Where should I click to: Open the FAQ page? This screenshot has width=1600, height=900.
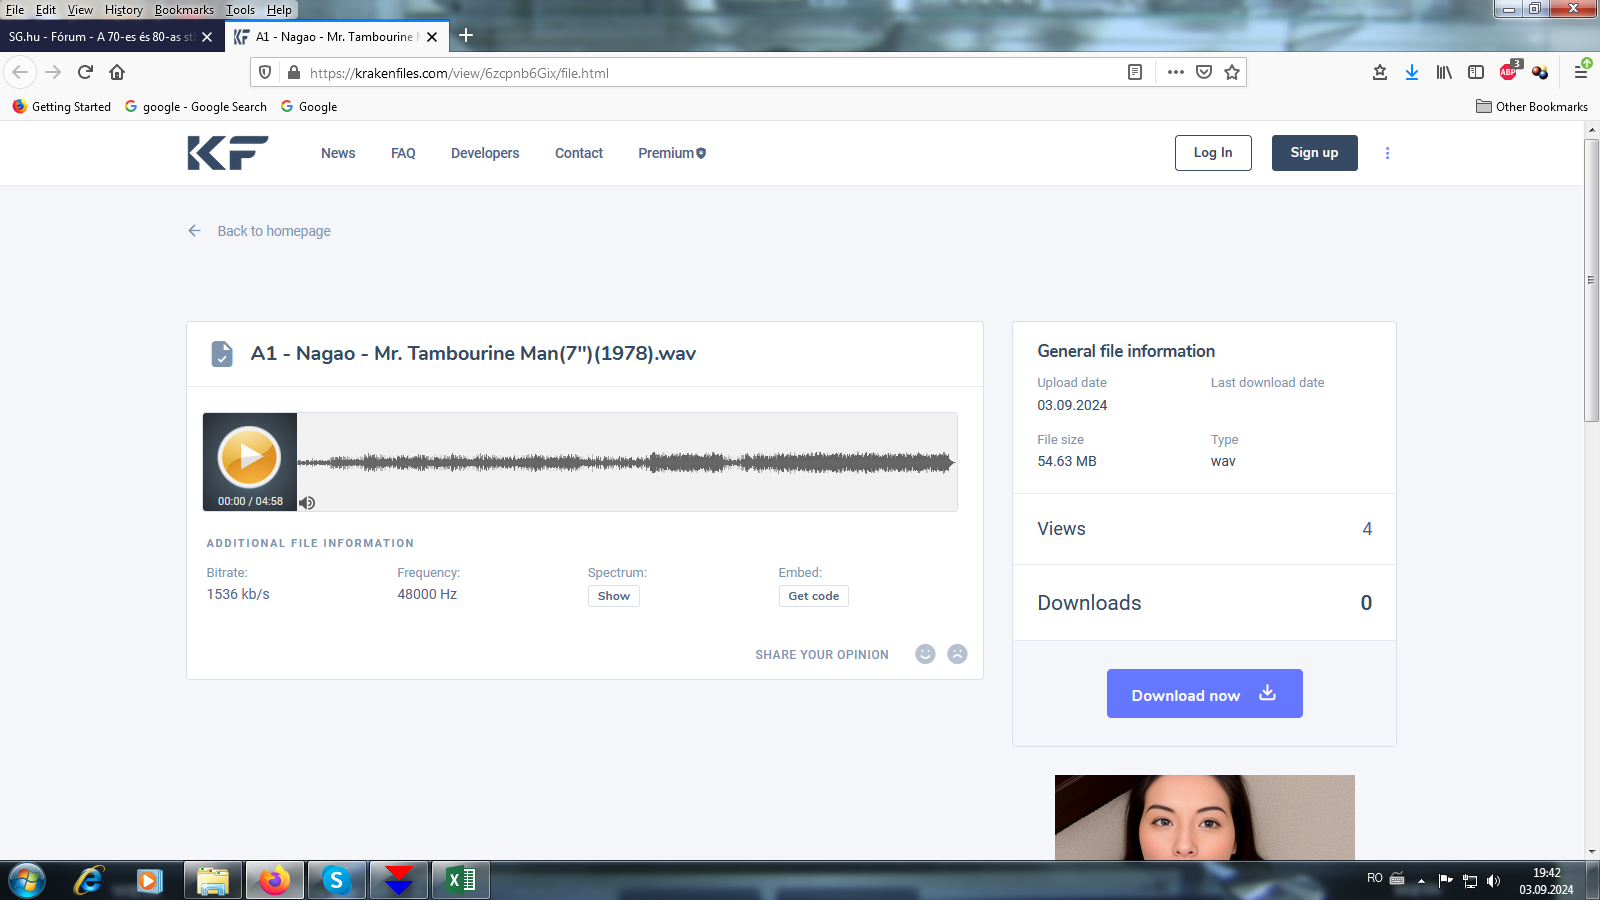tap(403, 153)
